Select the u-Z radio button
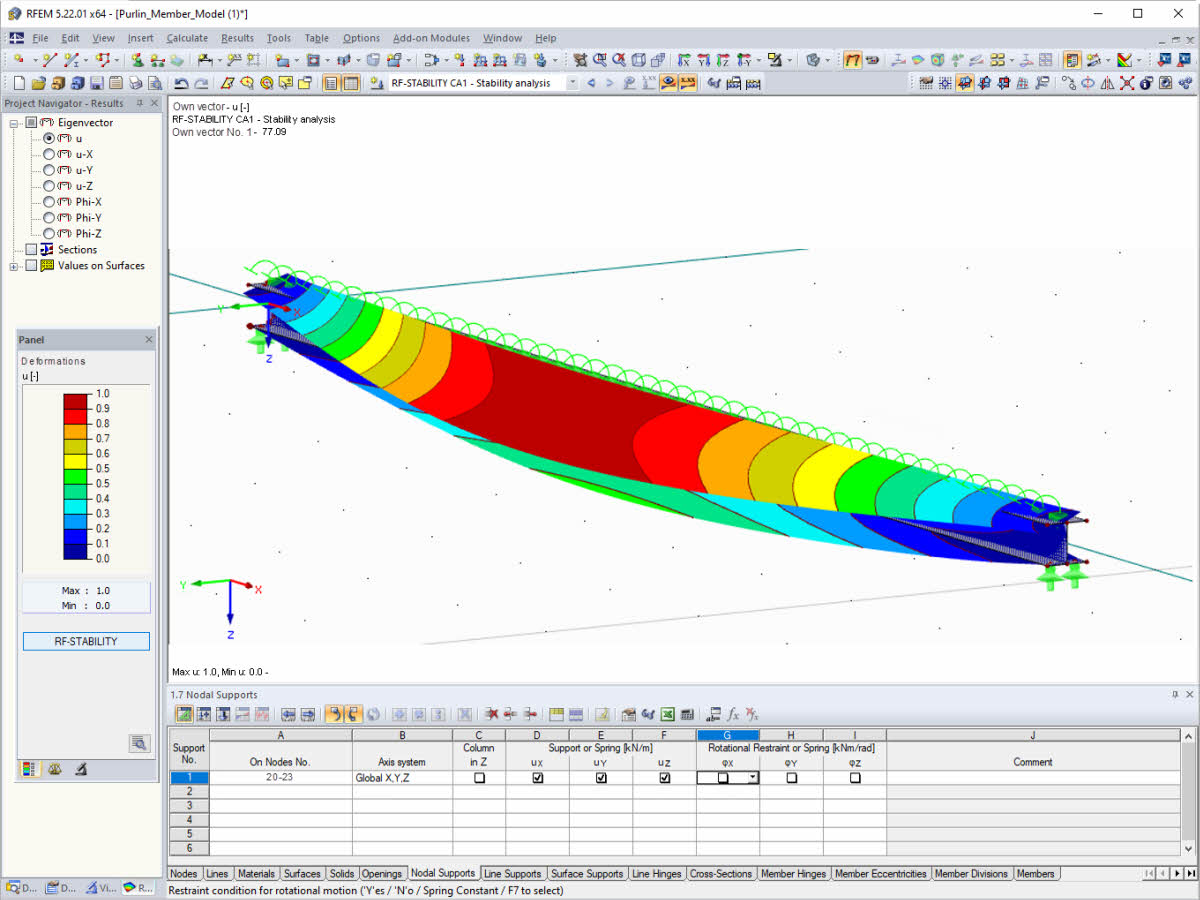Viewport: 1200px width, 900px height. click(49, 186)
